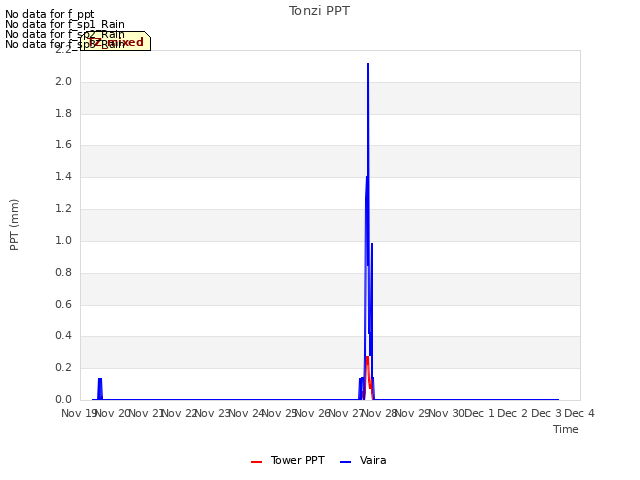Click the Tower PPT legend entry
The height and width of the screenshot is (480, 640).
pos(288,460)
